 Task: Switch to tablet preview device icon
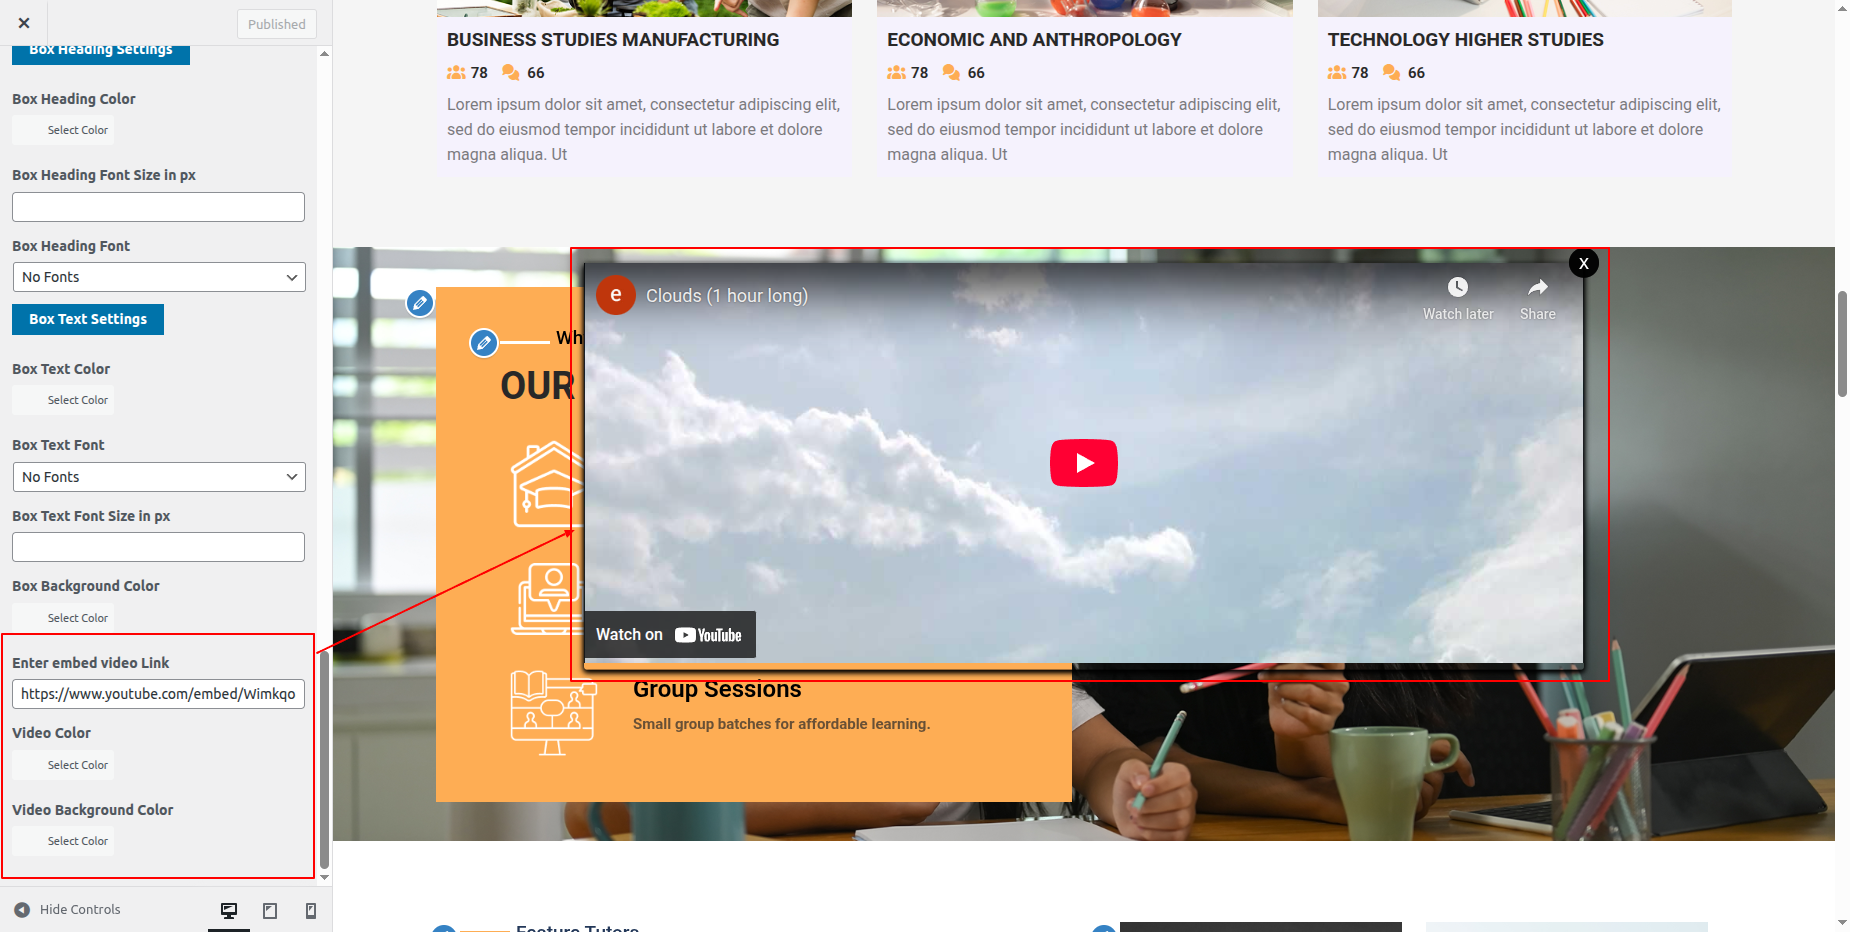[x=270, y=910]
